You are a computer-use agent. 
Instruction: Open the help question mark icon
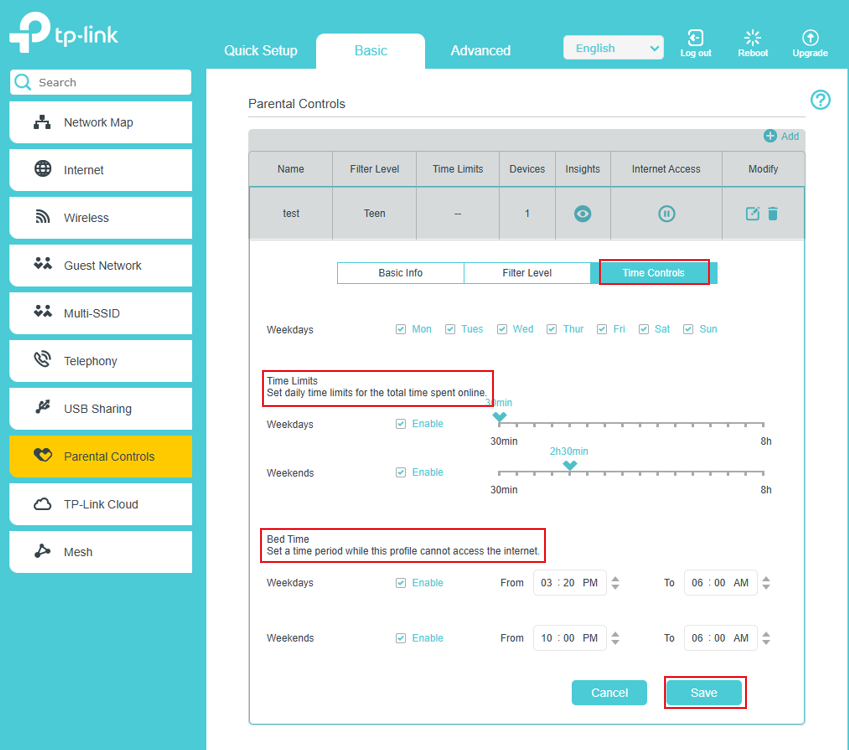pos(820,100)
